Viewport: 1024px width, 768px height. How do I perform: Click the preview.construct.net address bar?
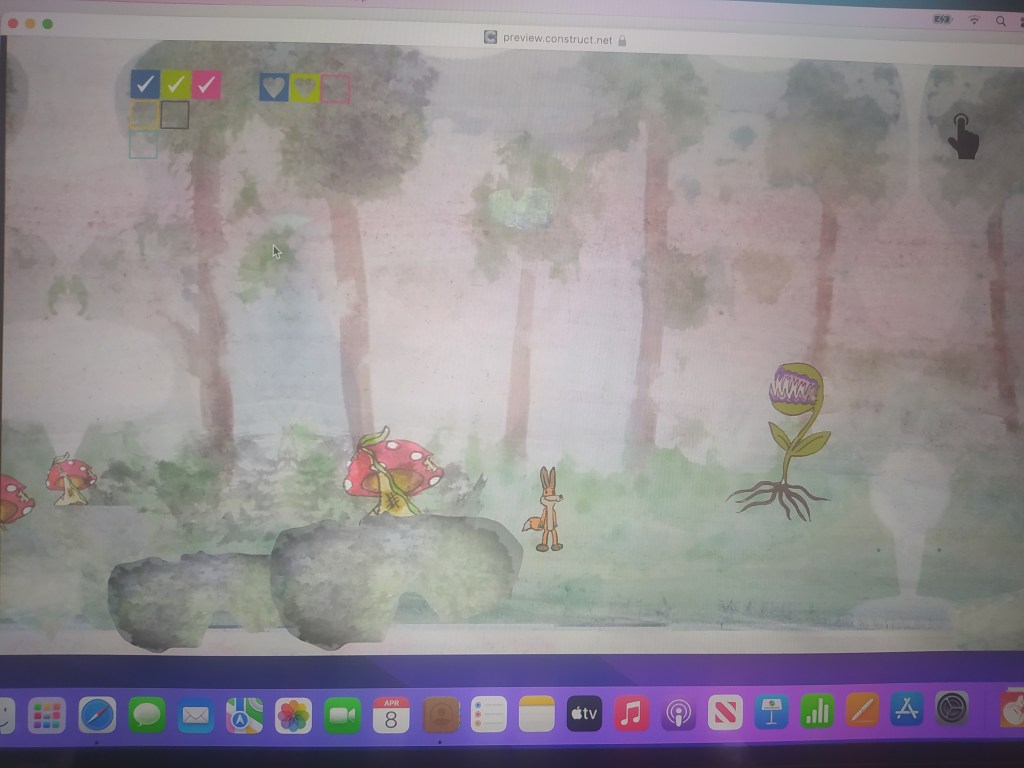(556, 39)
